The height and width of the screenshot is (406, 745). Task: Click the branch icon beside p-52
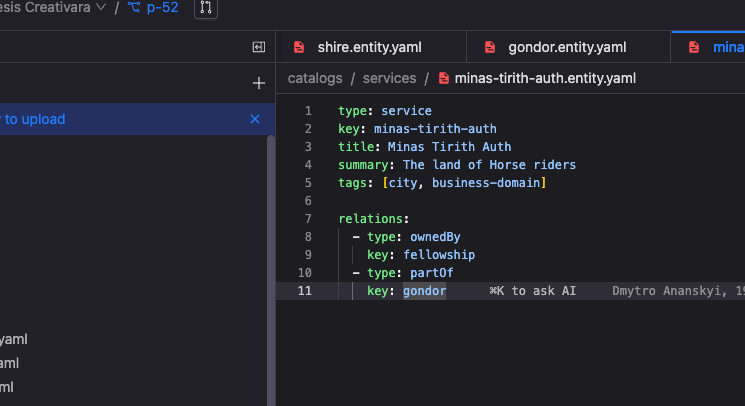134,8
